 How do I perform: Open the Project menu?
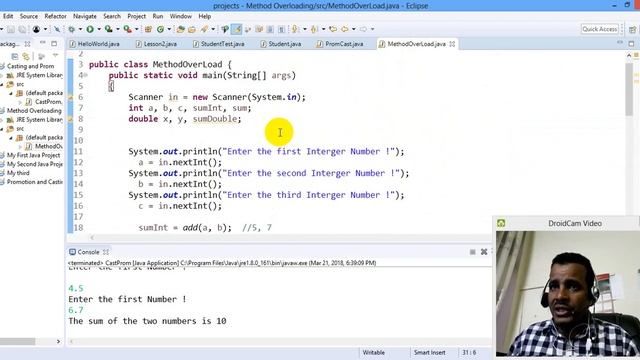pyautogui.click(x=136, y=16)
